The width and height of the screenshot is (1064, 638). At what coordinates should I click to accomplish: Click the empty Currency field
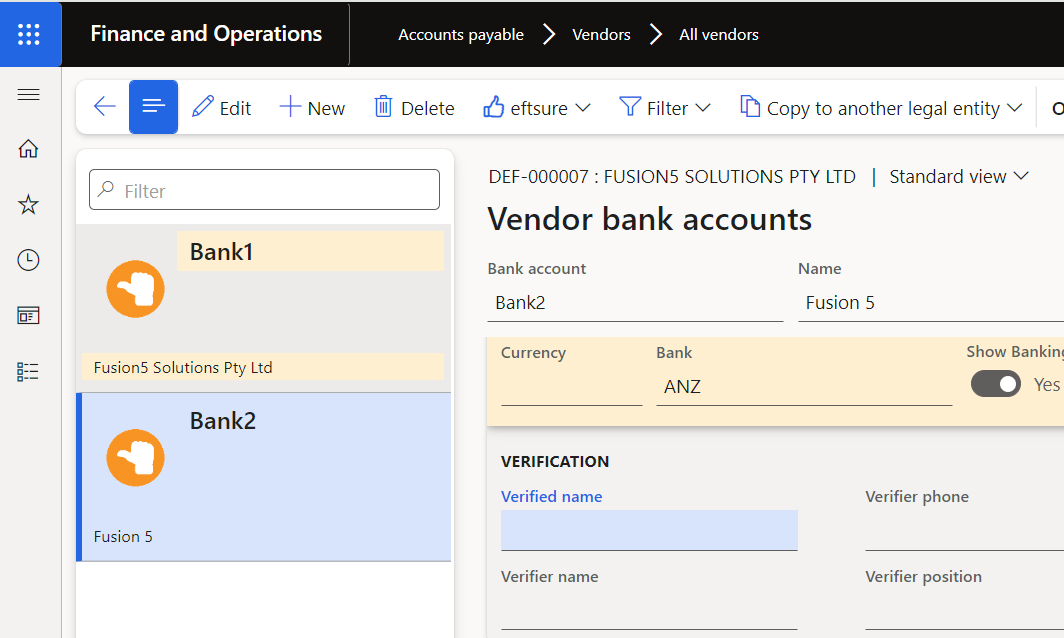point(571,387)
